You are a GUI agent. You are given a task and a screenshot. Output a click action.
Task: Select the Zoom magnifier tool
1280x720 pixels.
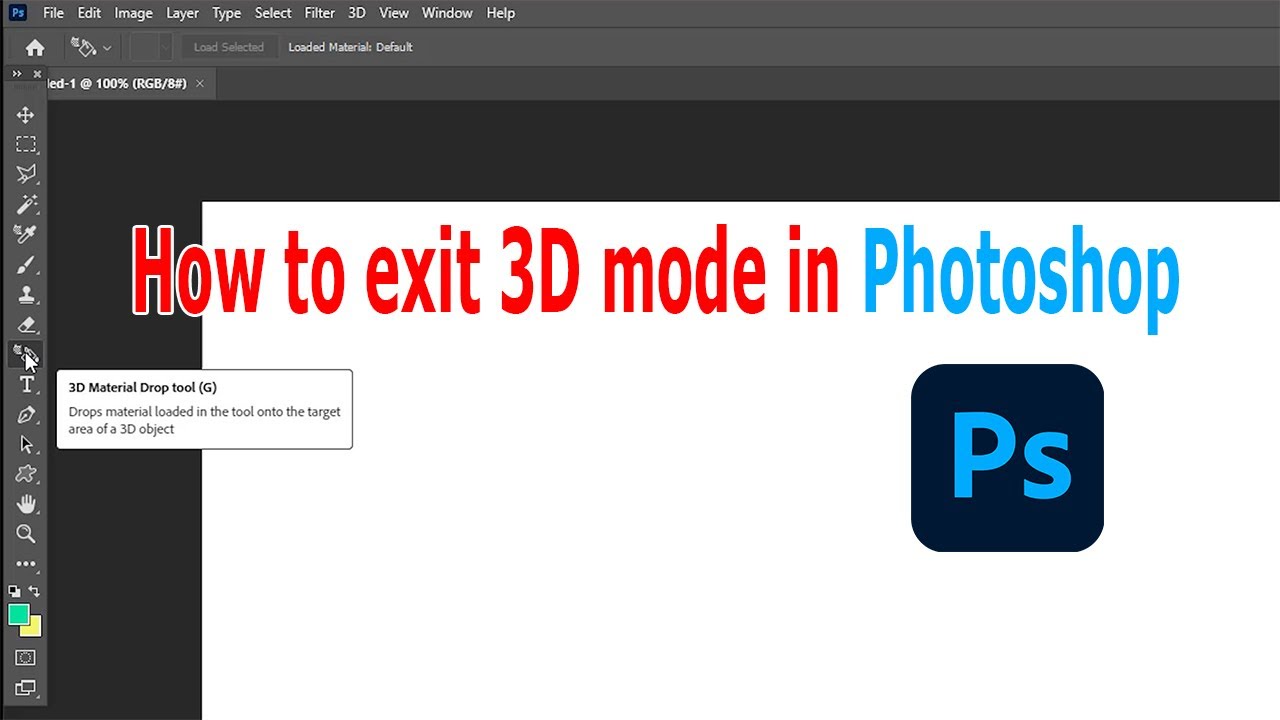[26, 534]
